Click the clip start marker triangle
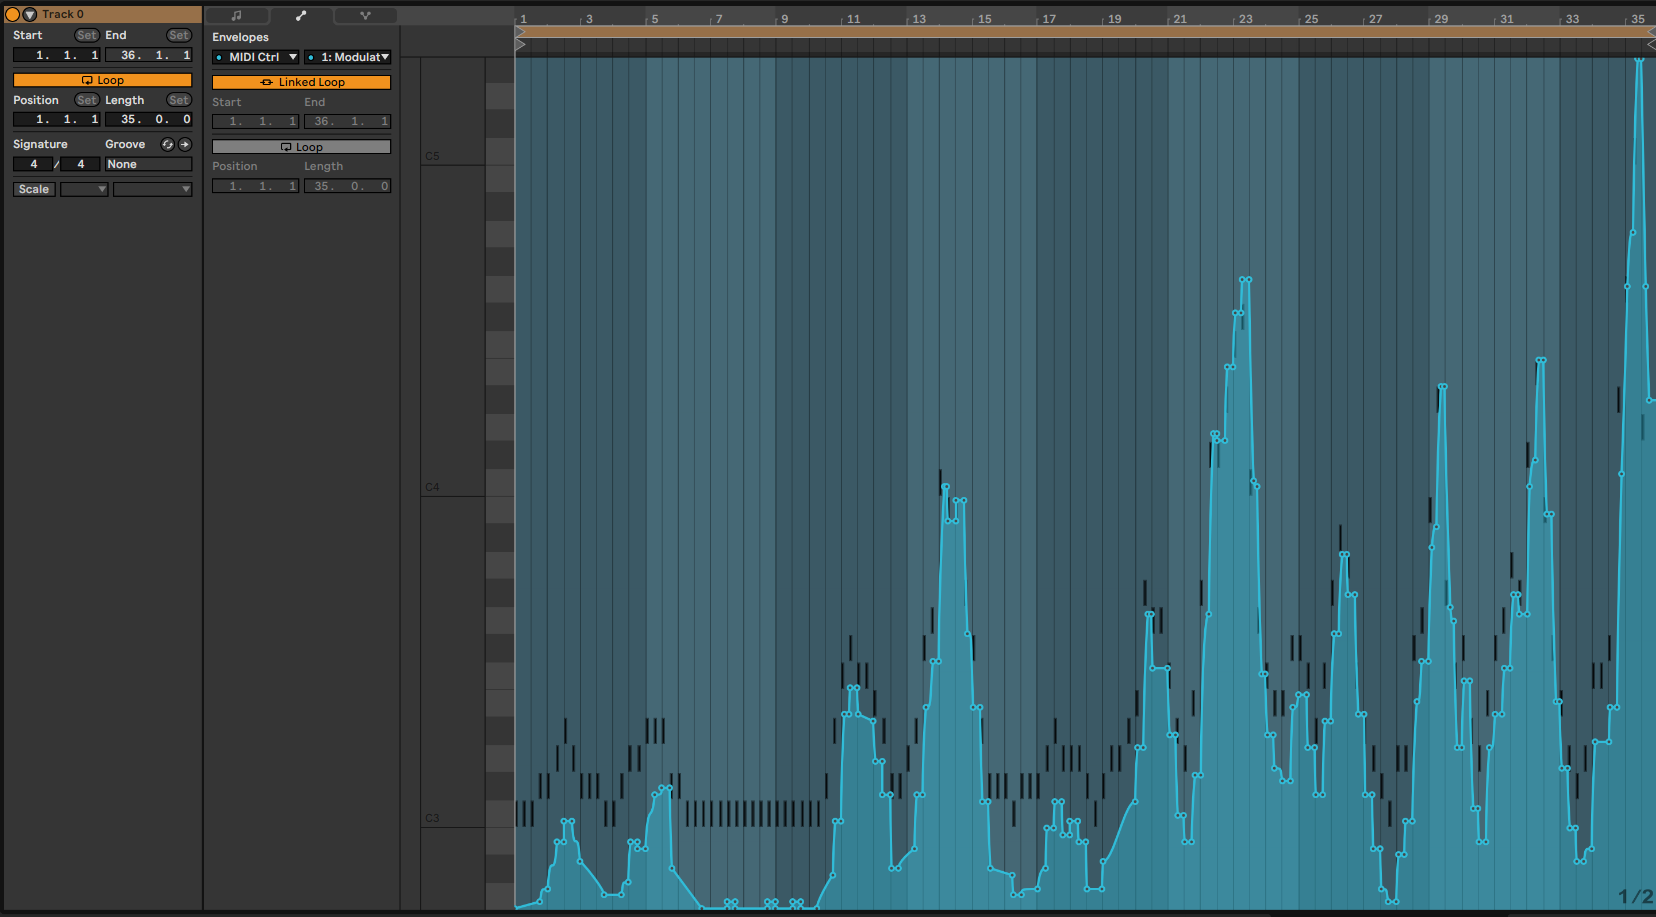The width and height of the screenshot is (1656, 917). [520, 44]
